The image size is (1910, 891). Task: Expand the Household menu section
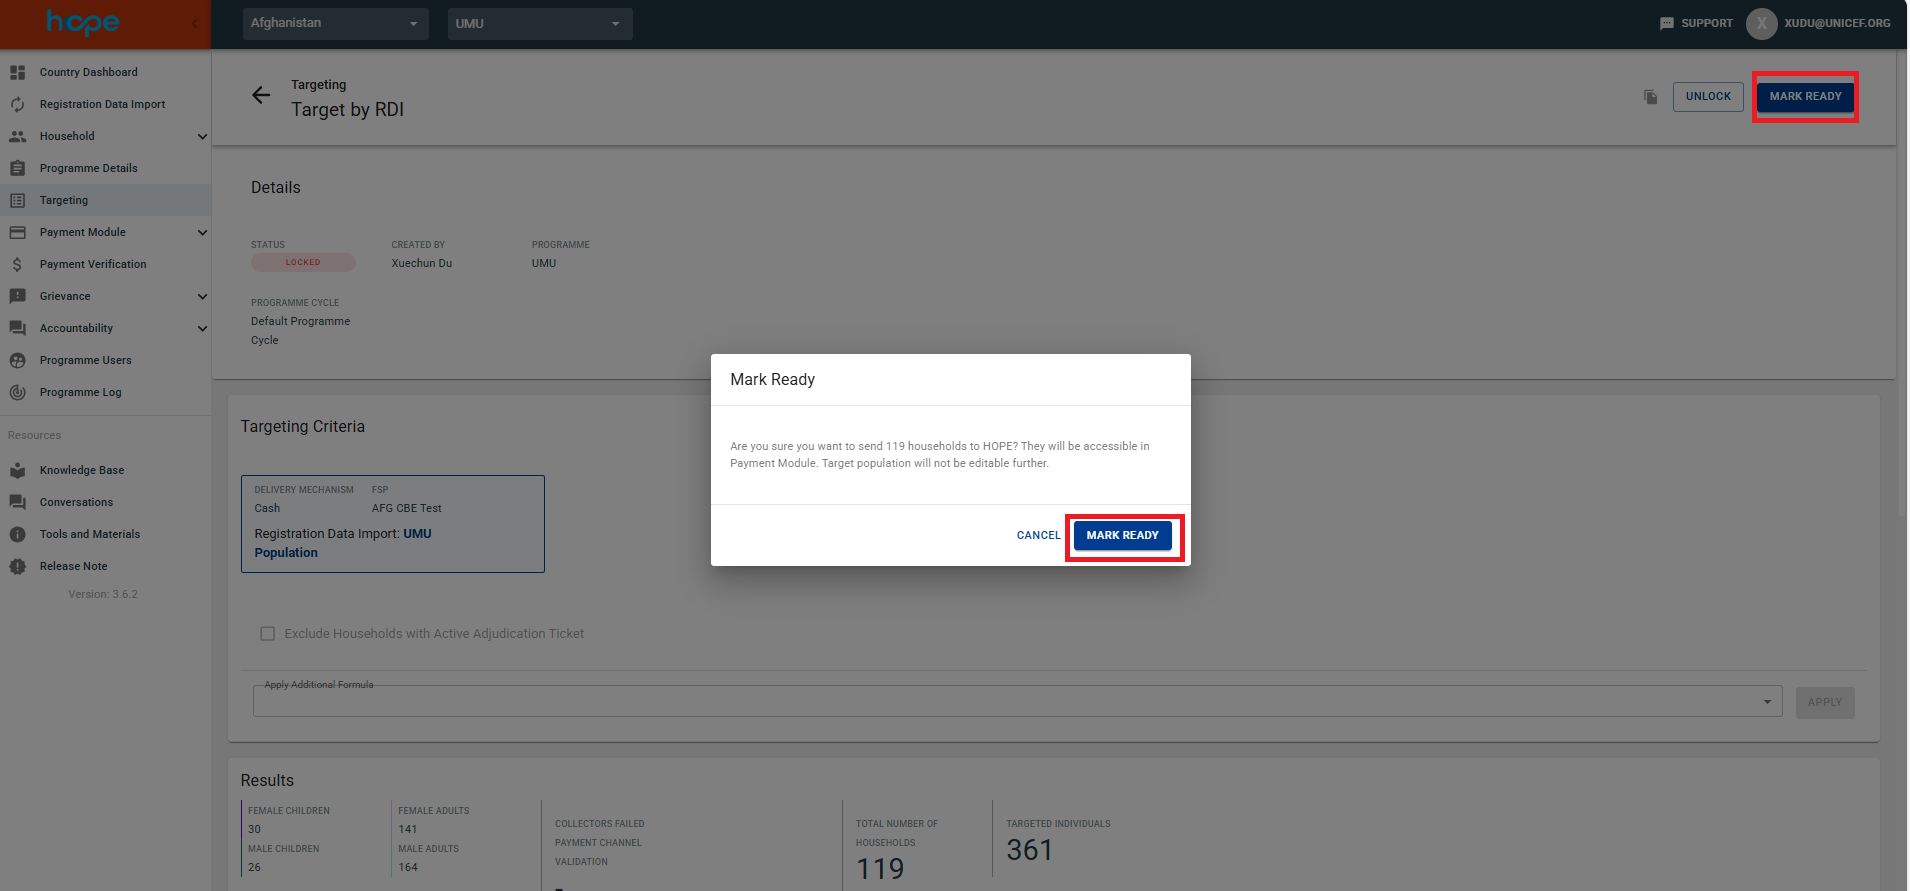tap(202, 136)
